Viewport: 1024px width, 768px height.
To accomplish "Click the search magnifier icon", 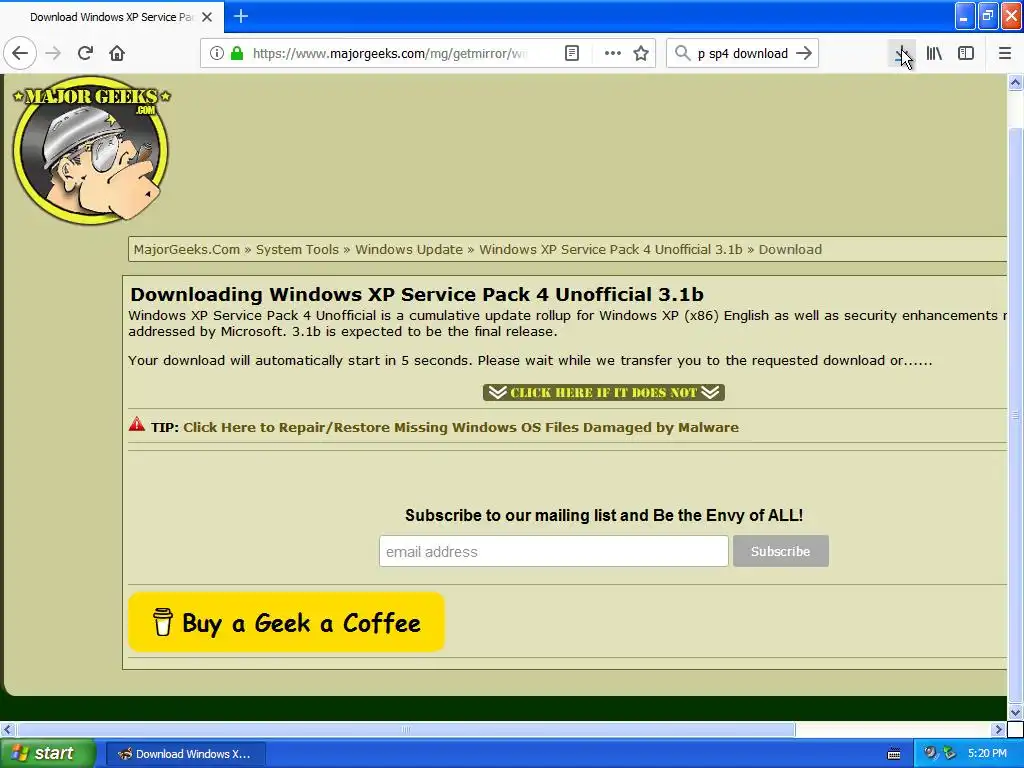I will [682, 53].
